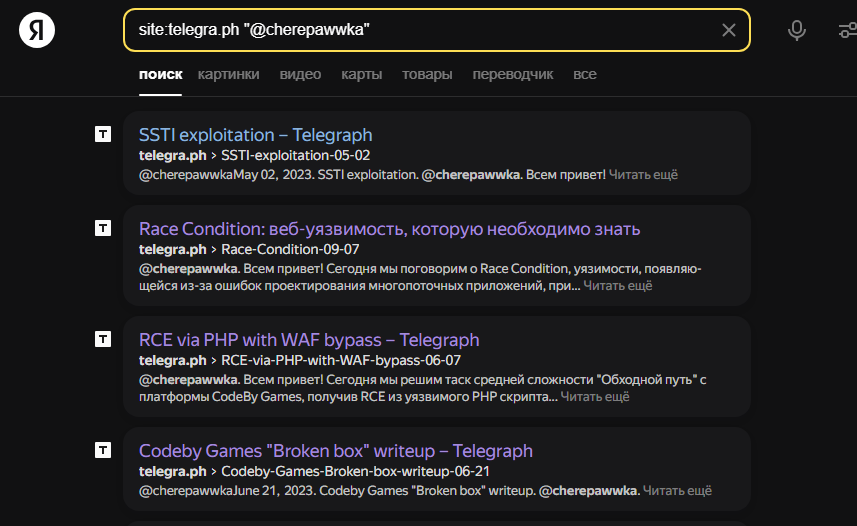
Task: Open the переводчик tab
Action: click(513, 74)
